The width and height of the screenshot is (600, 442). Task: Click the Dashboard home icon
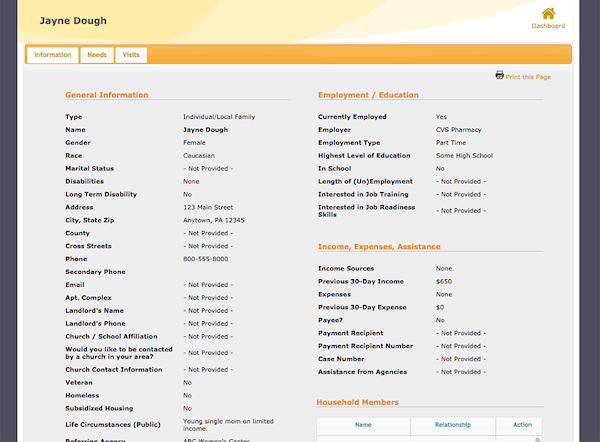point(548,13)
